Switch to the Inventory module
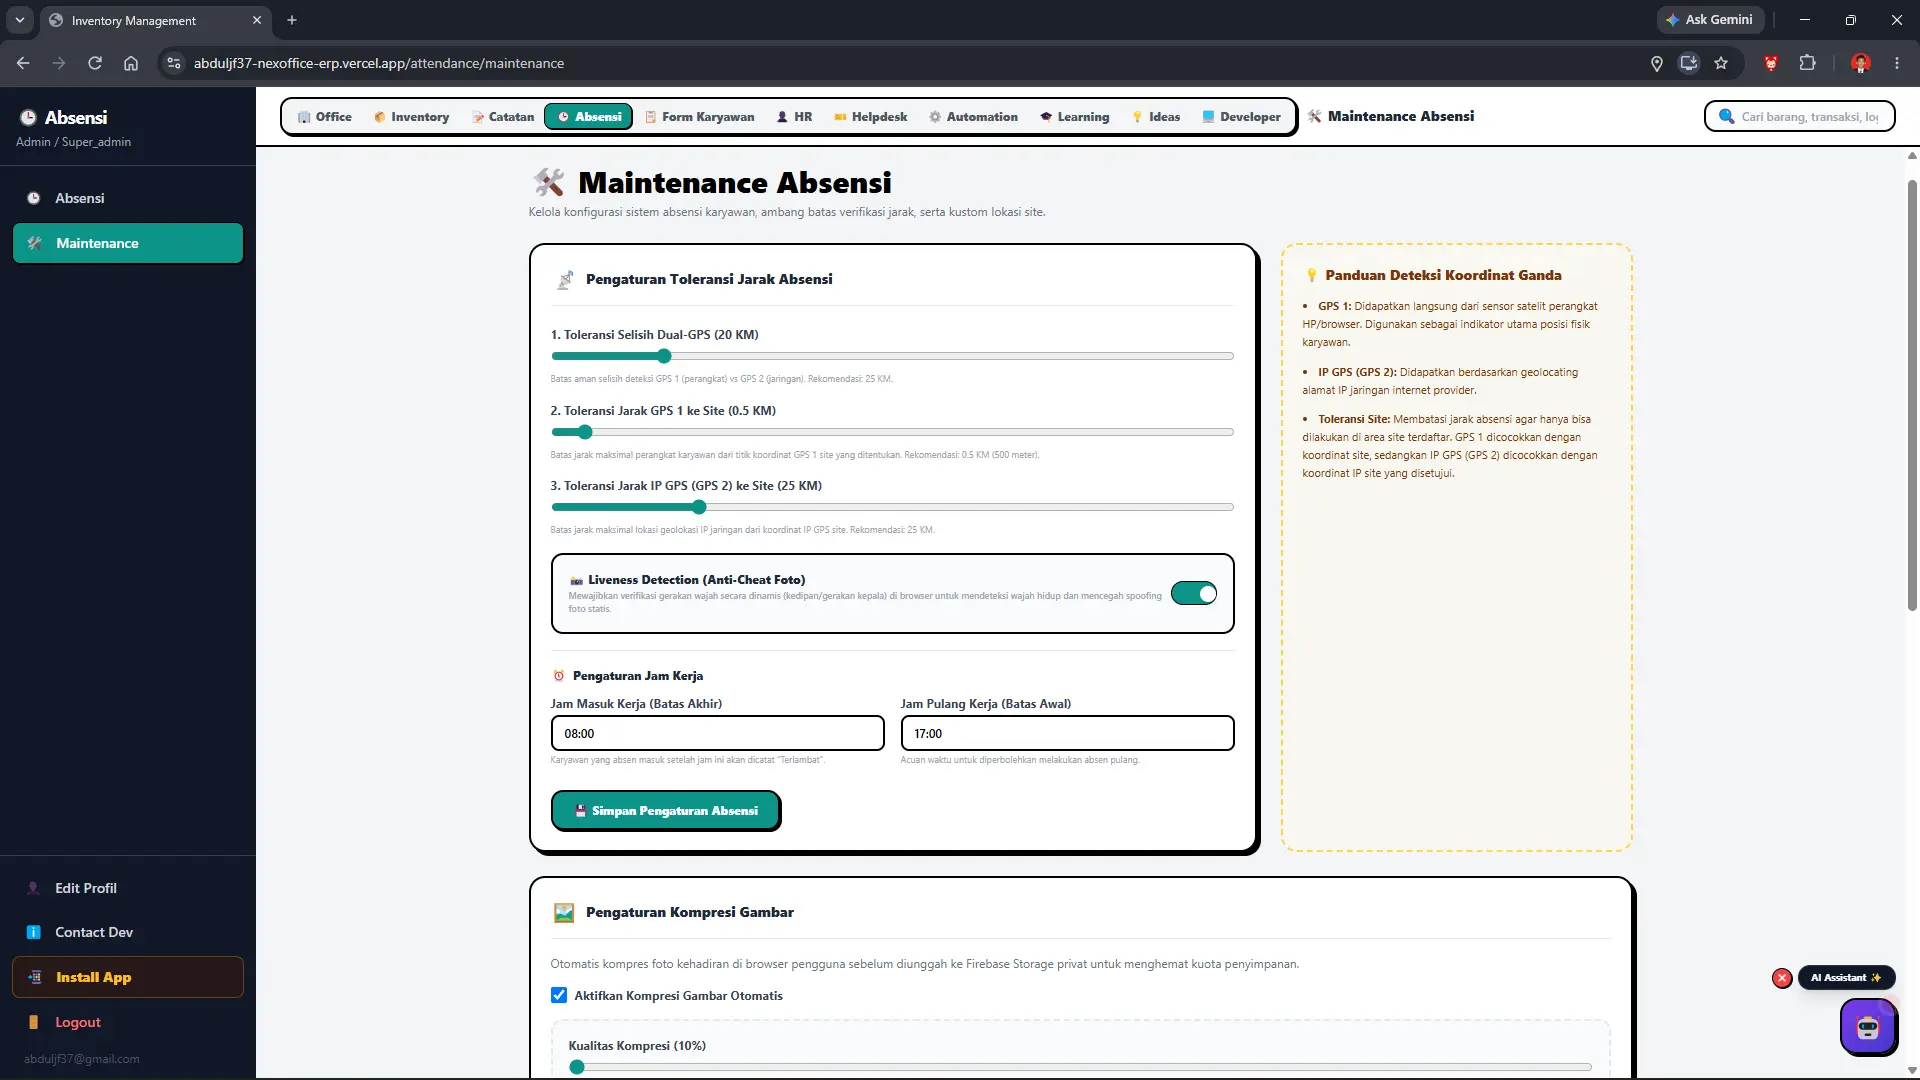 (411, 116)
